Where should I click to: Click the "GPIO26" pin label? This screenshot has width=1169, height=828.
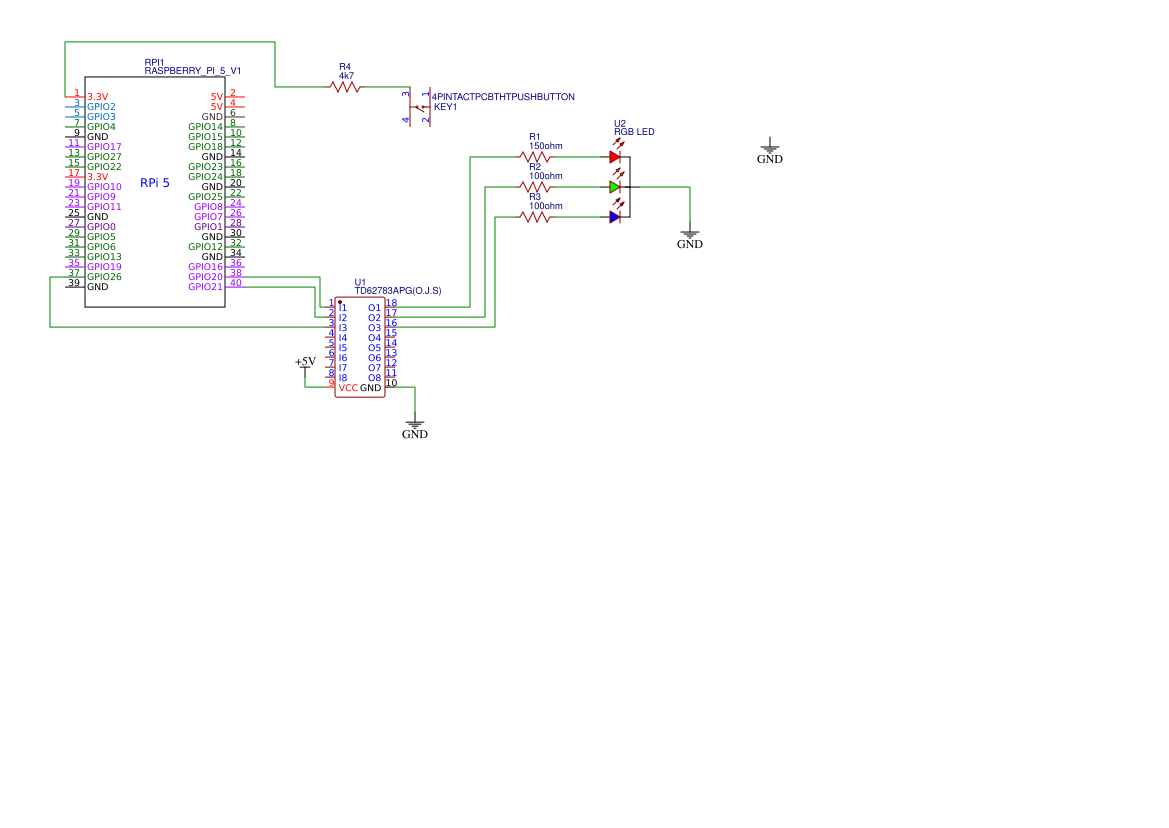click(x=104, y=276)
